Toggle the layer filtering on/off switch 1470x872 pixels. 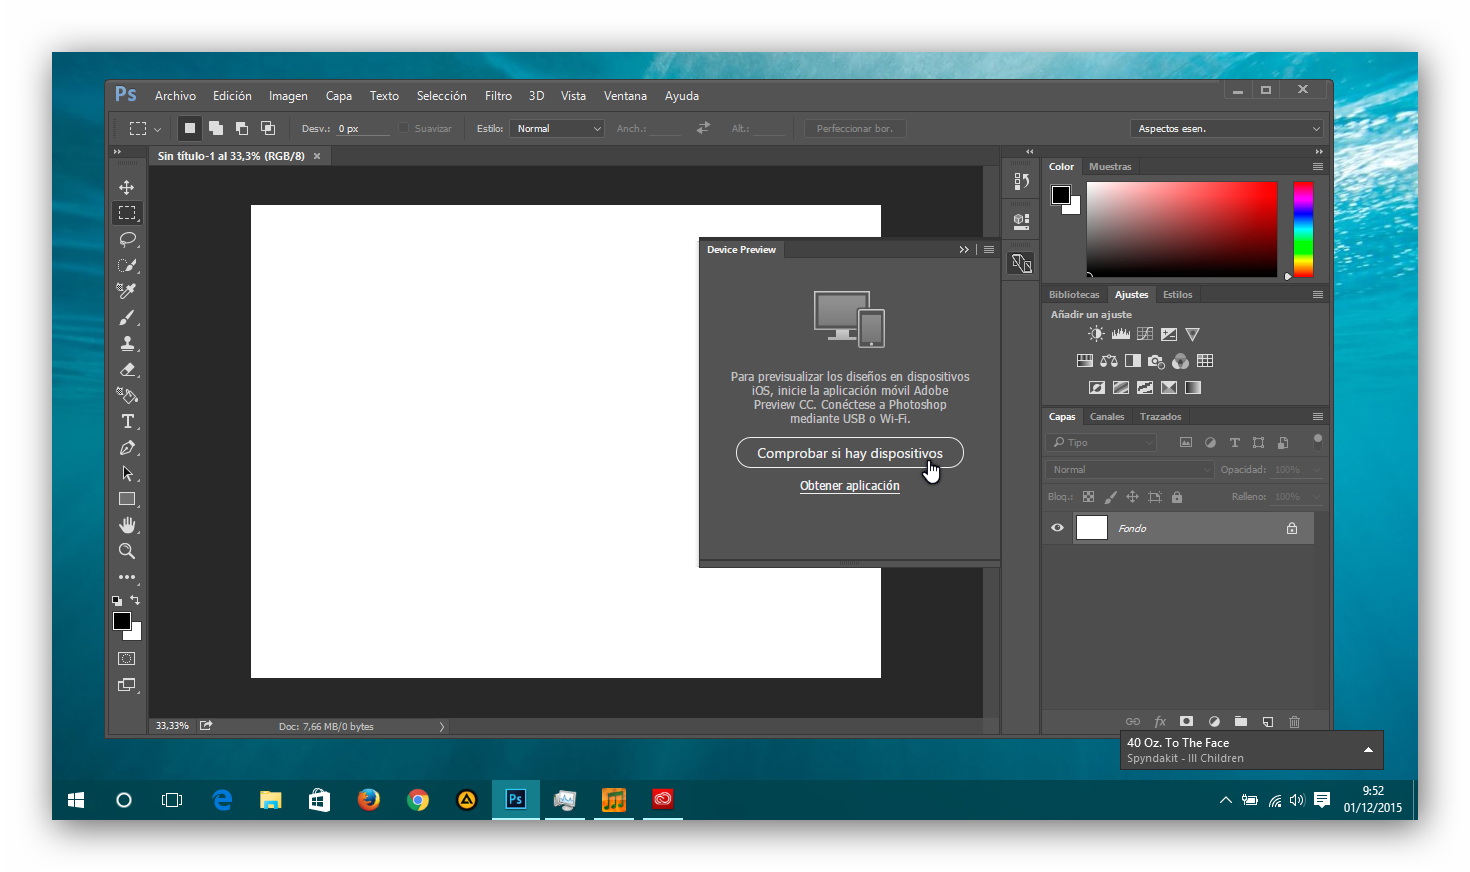point(1318,440)
